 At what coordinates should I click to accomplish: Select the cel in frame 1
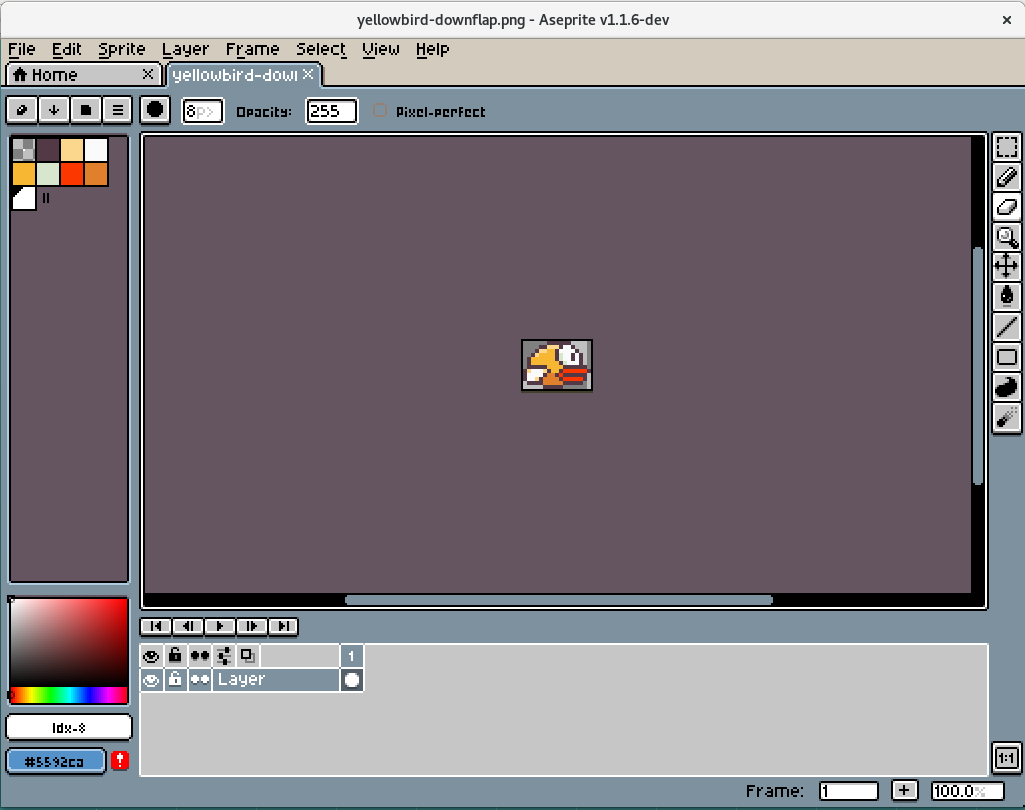click(x=352, y=680)
